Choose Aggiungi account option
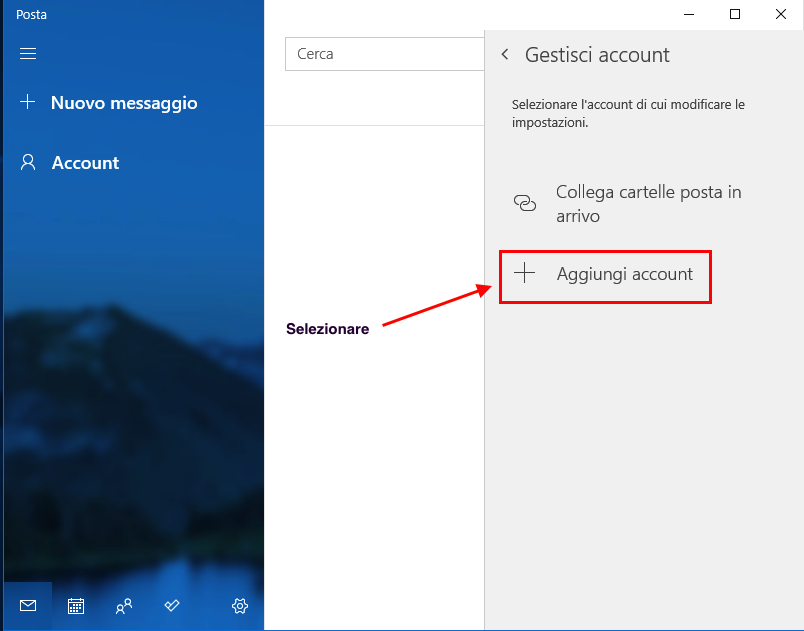804x631 pixels. pos(624,274)
